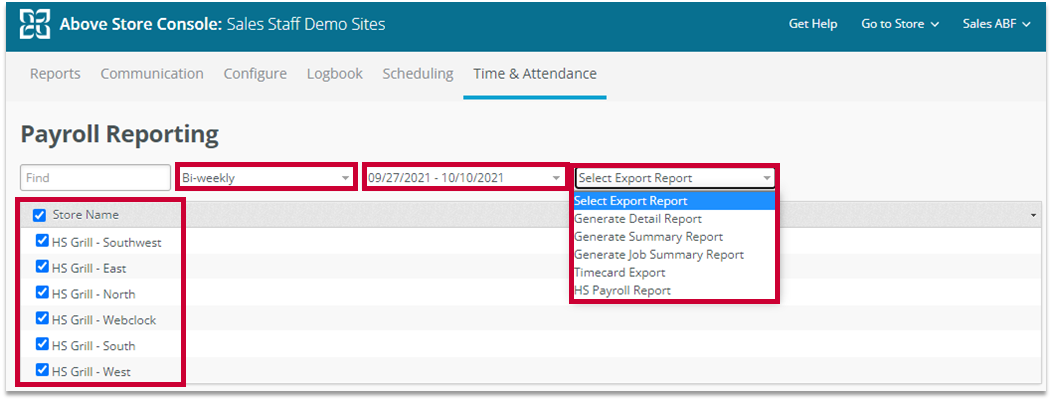Choose Generate Job Summary Report option
This screenshot has height=401, width=1052.
tap(658, 255)
